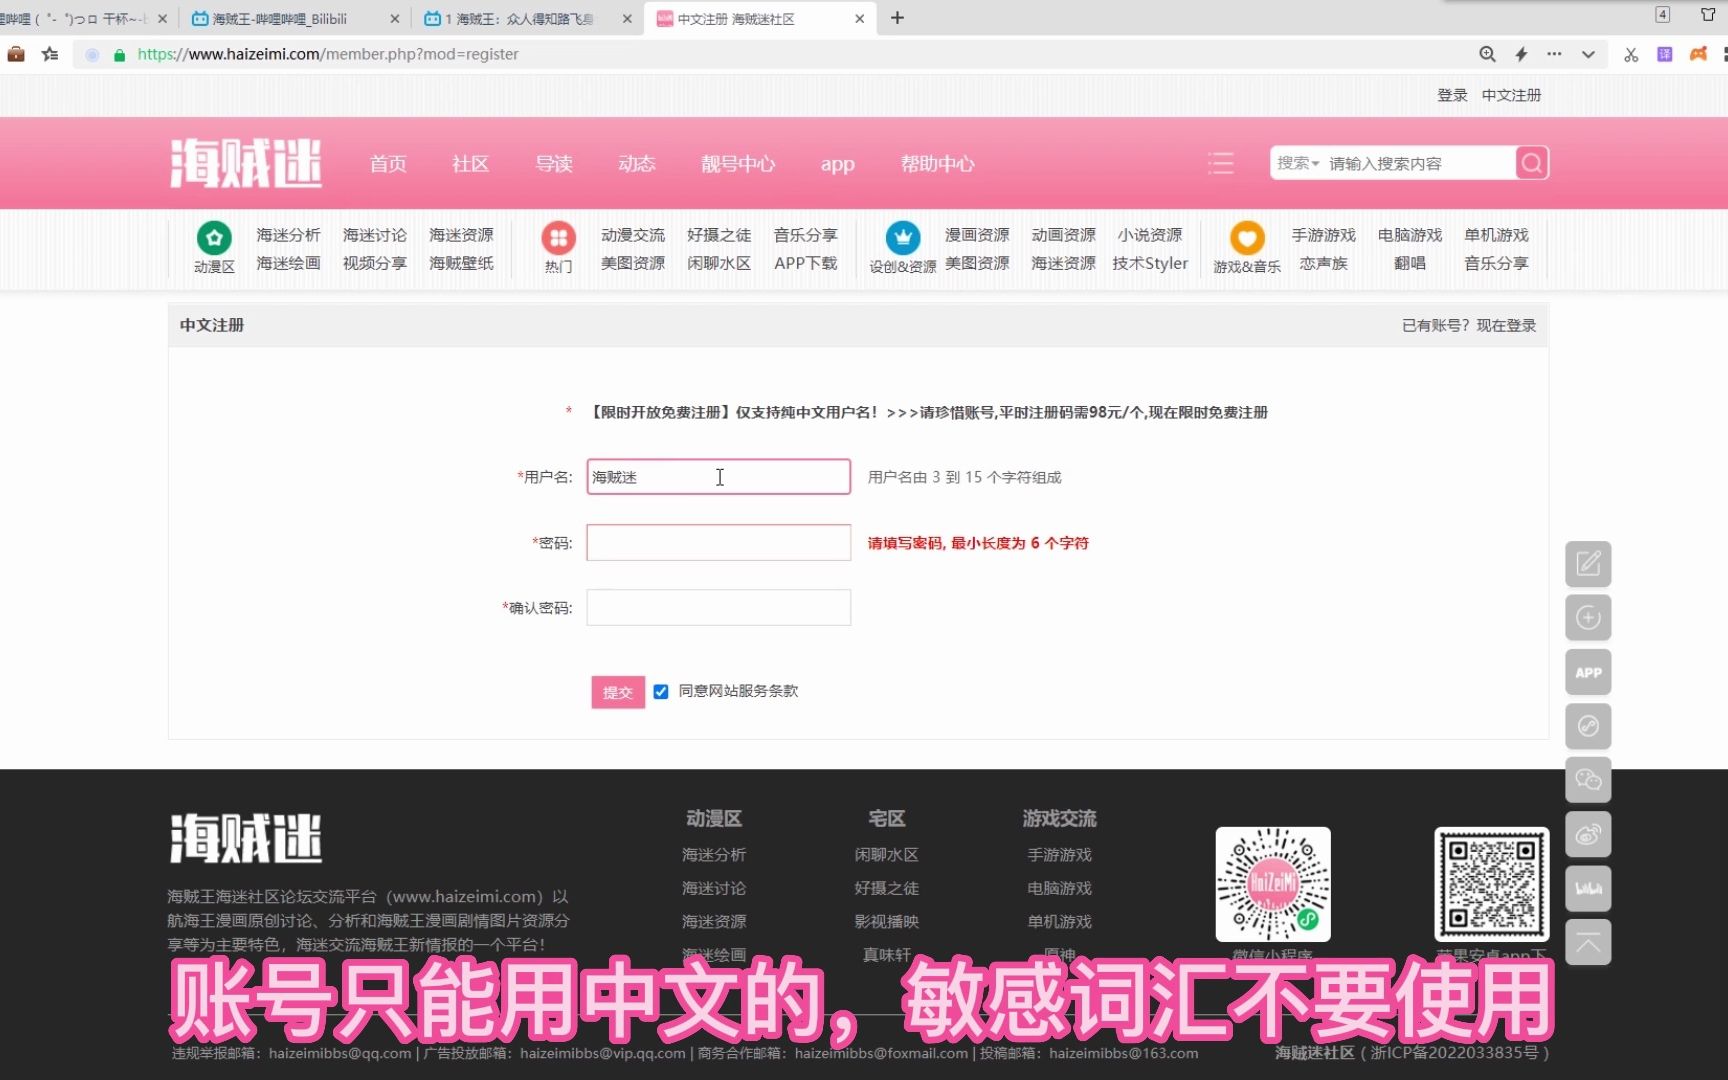
Task: Click the APP download icon in right sidebar
Action: coord(1588,672)
